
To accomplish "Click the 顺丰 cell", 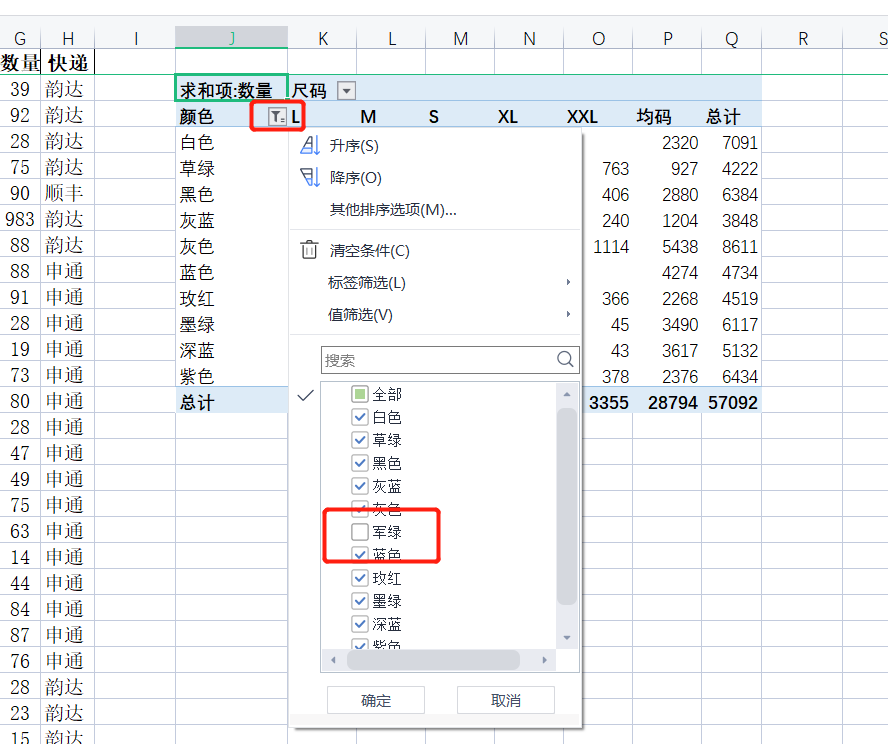I will [x=67, y=193].
